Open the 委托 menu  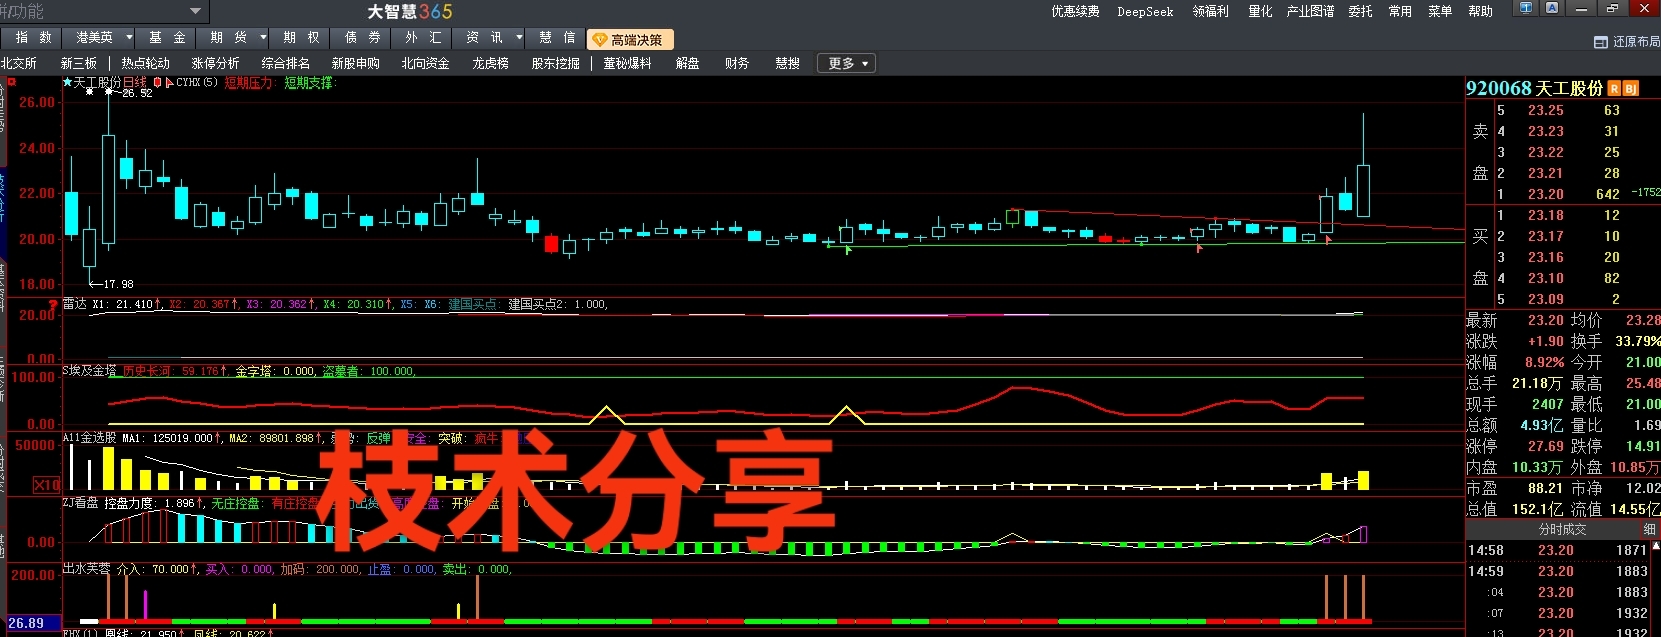(x=1360, y=11)
